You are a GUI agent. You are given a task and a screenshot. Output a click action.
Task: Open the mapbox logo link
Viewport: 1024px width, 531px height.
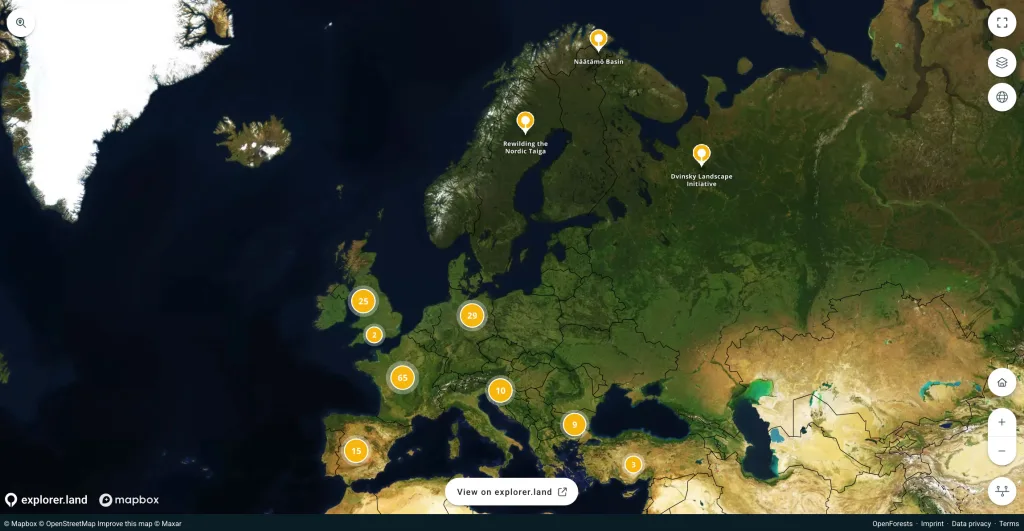tap(129, 500)
